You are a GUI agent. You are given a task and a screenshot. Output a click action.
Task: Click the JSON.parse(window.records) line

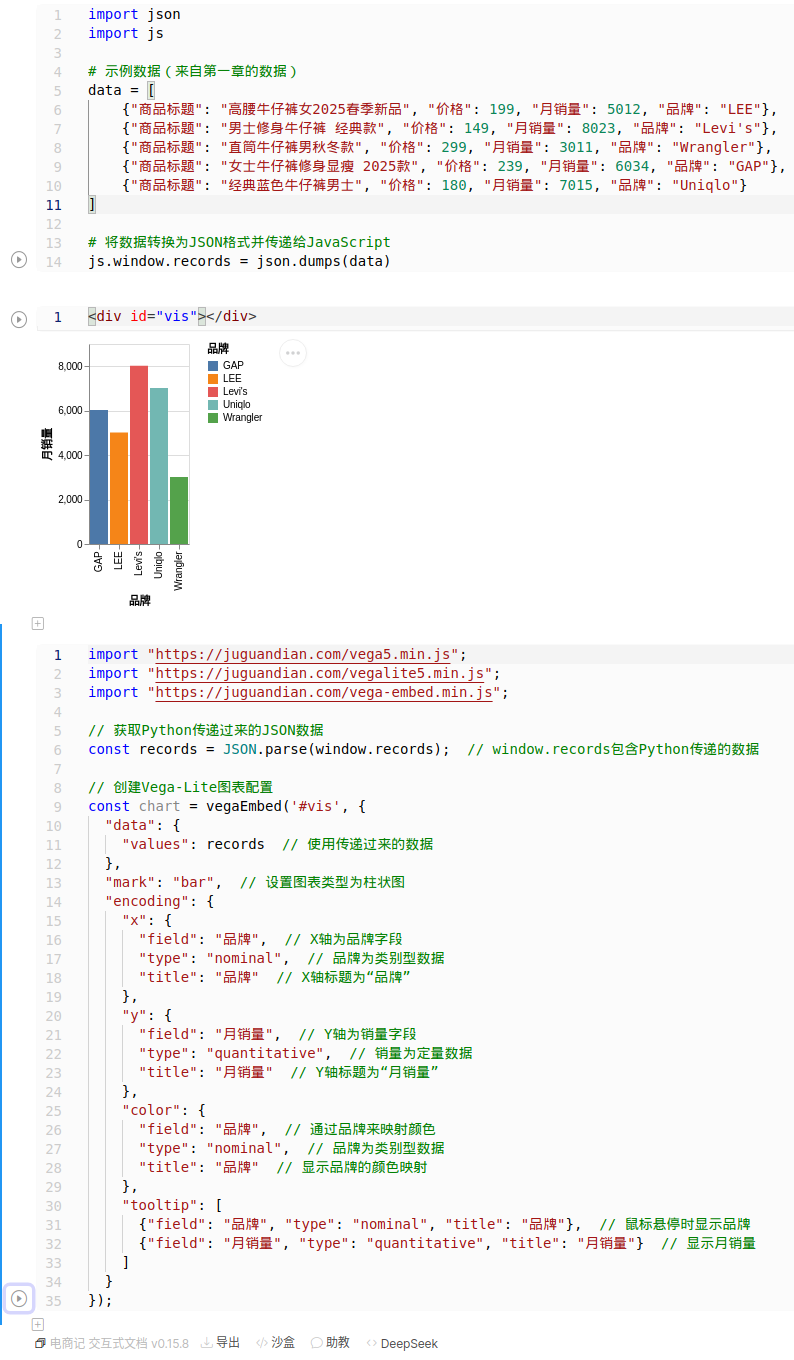click(x=424, y=749)
